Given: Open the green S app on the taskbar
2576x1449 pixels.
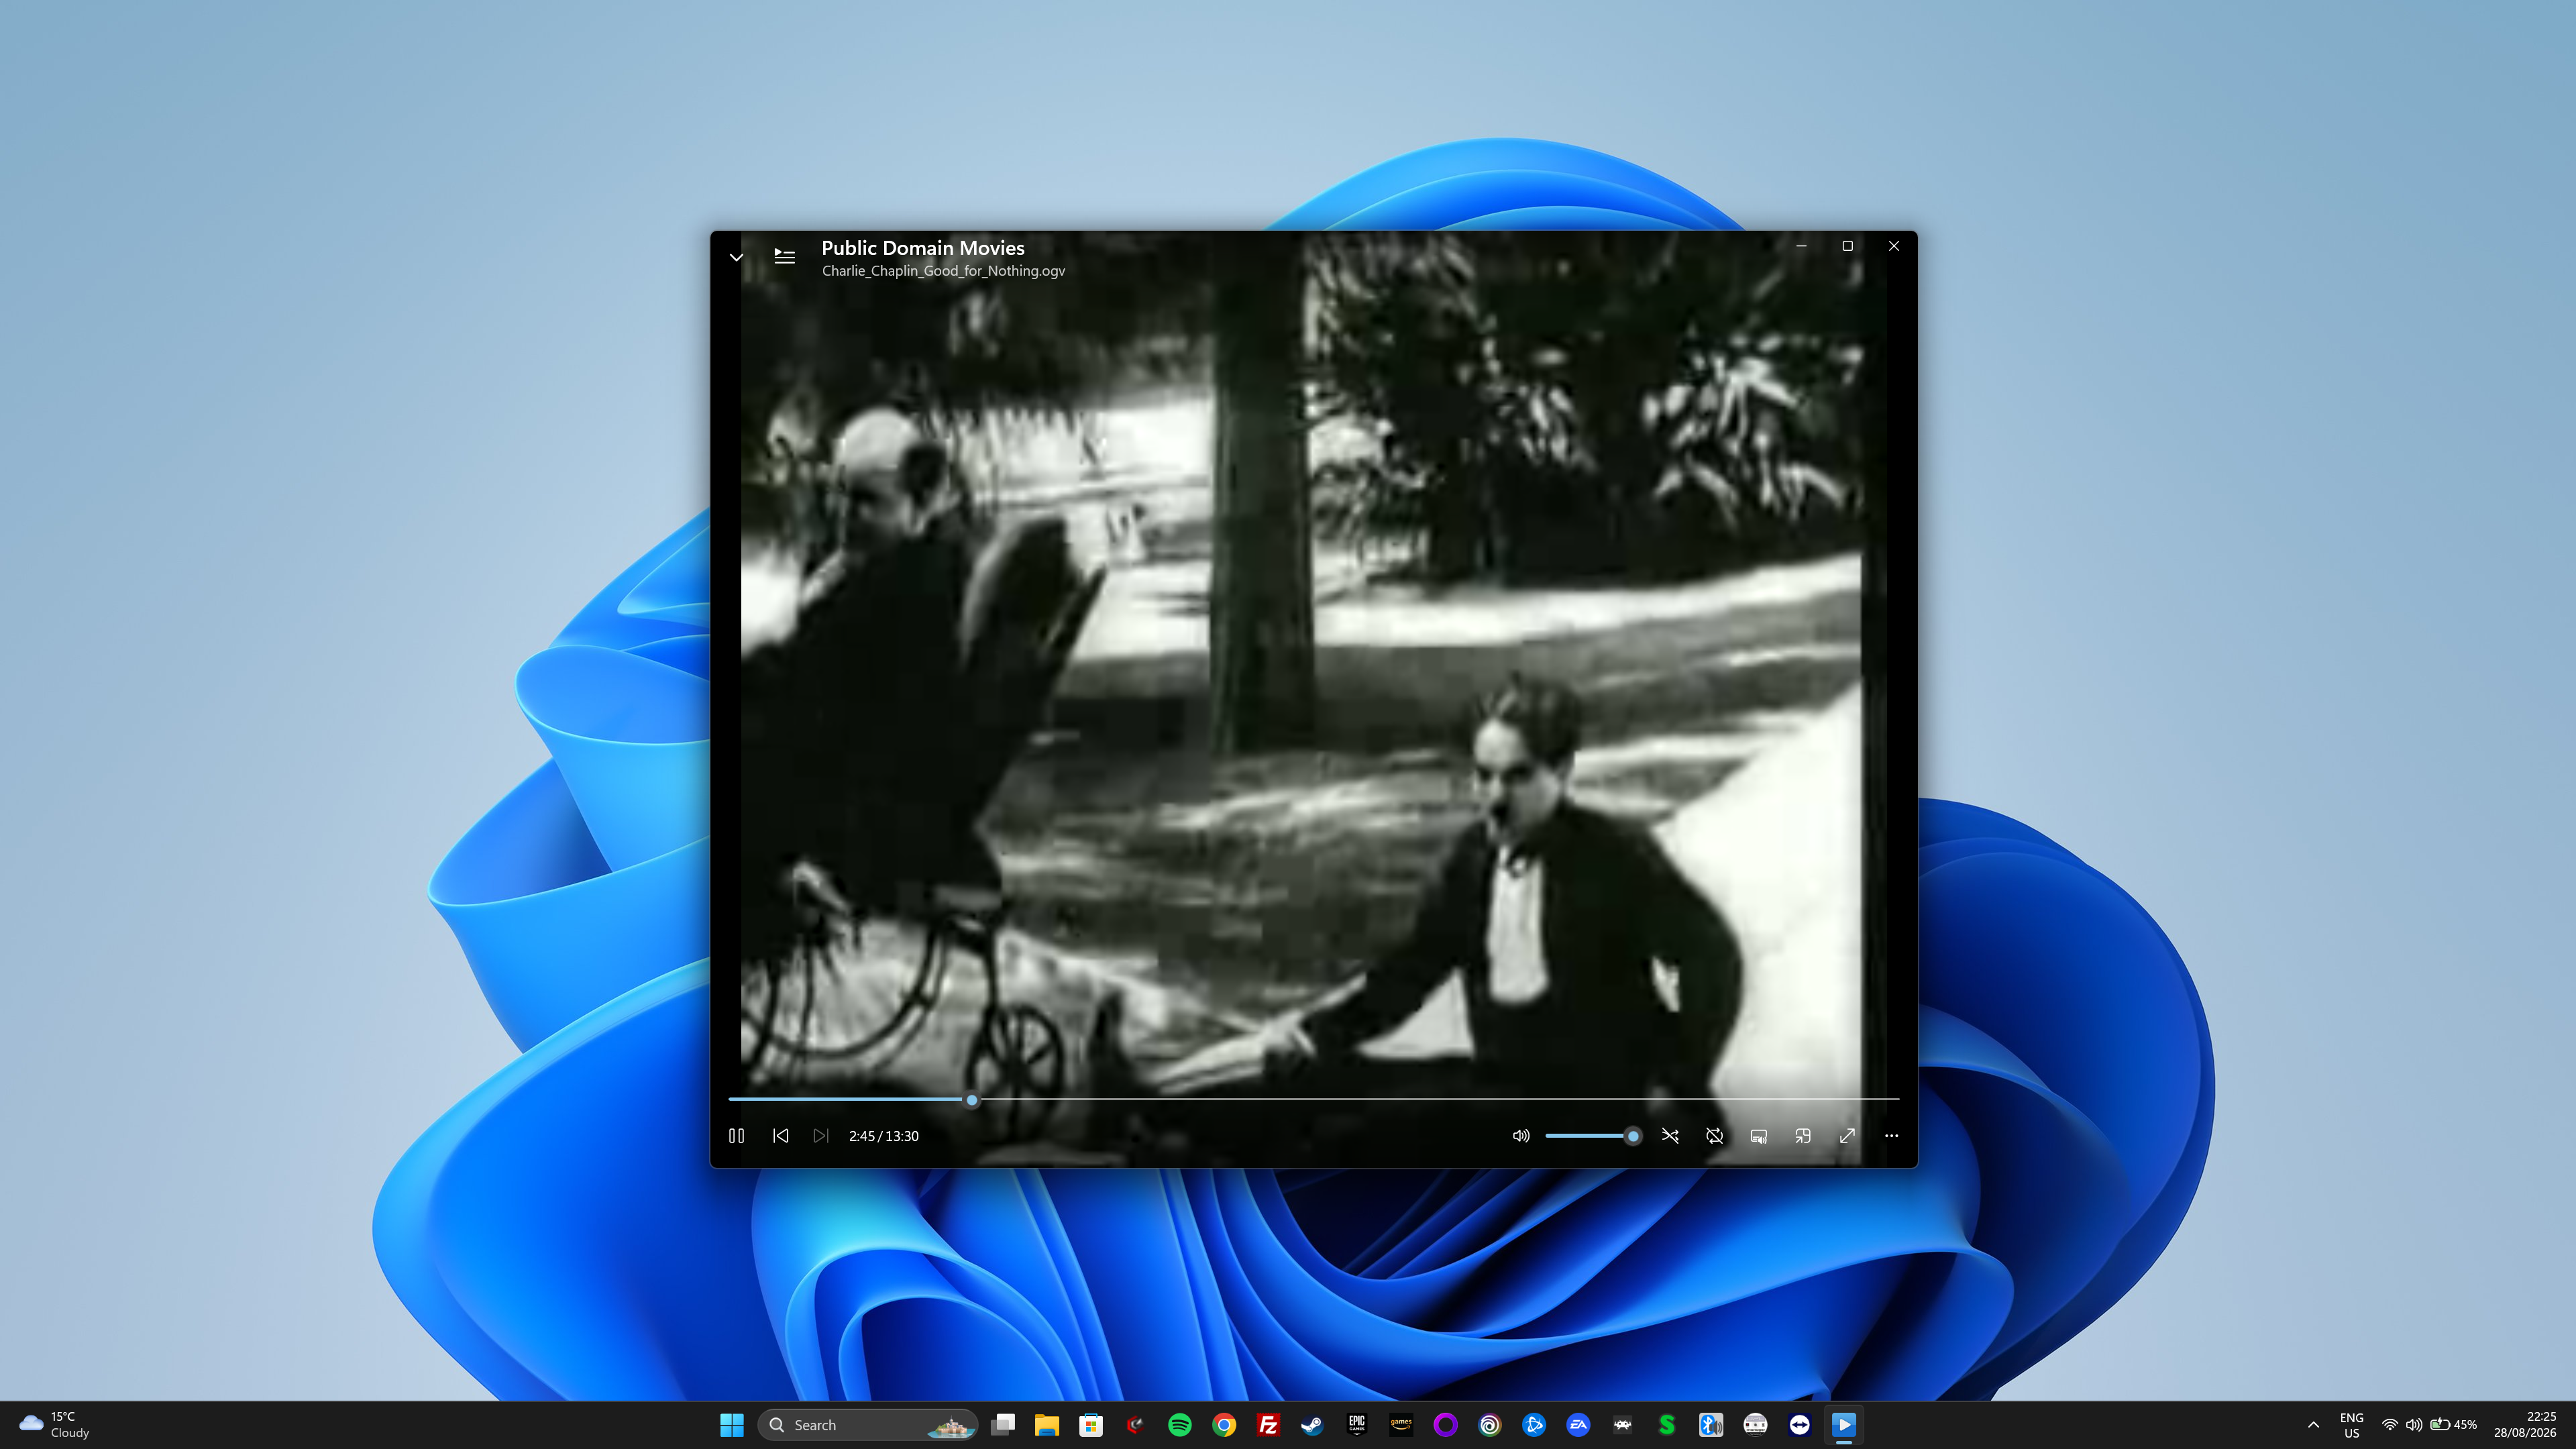Looking at the screenshot, I should 1667,1425.
